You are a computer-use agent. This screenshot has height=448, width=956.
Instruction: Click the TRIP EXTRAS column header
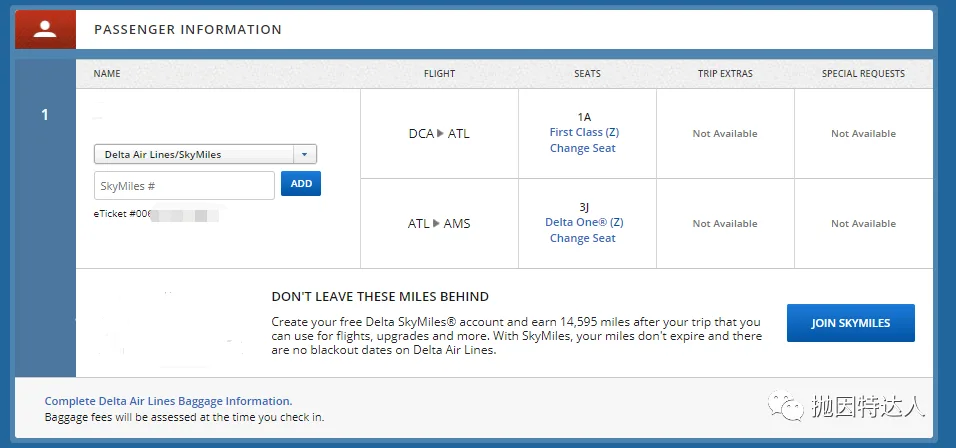pos(726,73)
